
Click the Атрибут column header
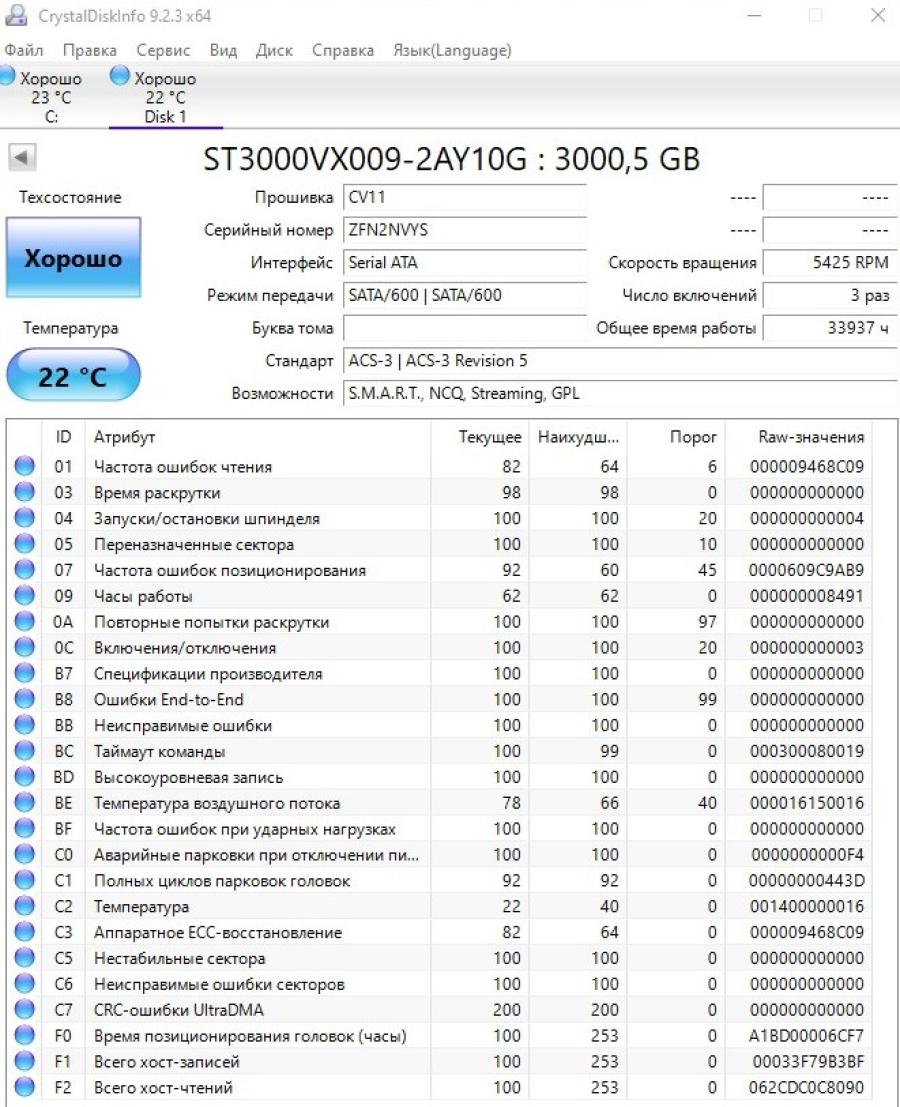click(124, 437)
